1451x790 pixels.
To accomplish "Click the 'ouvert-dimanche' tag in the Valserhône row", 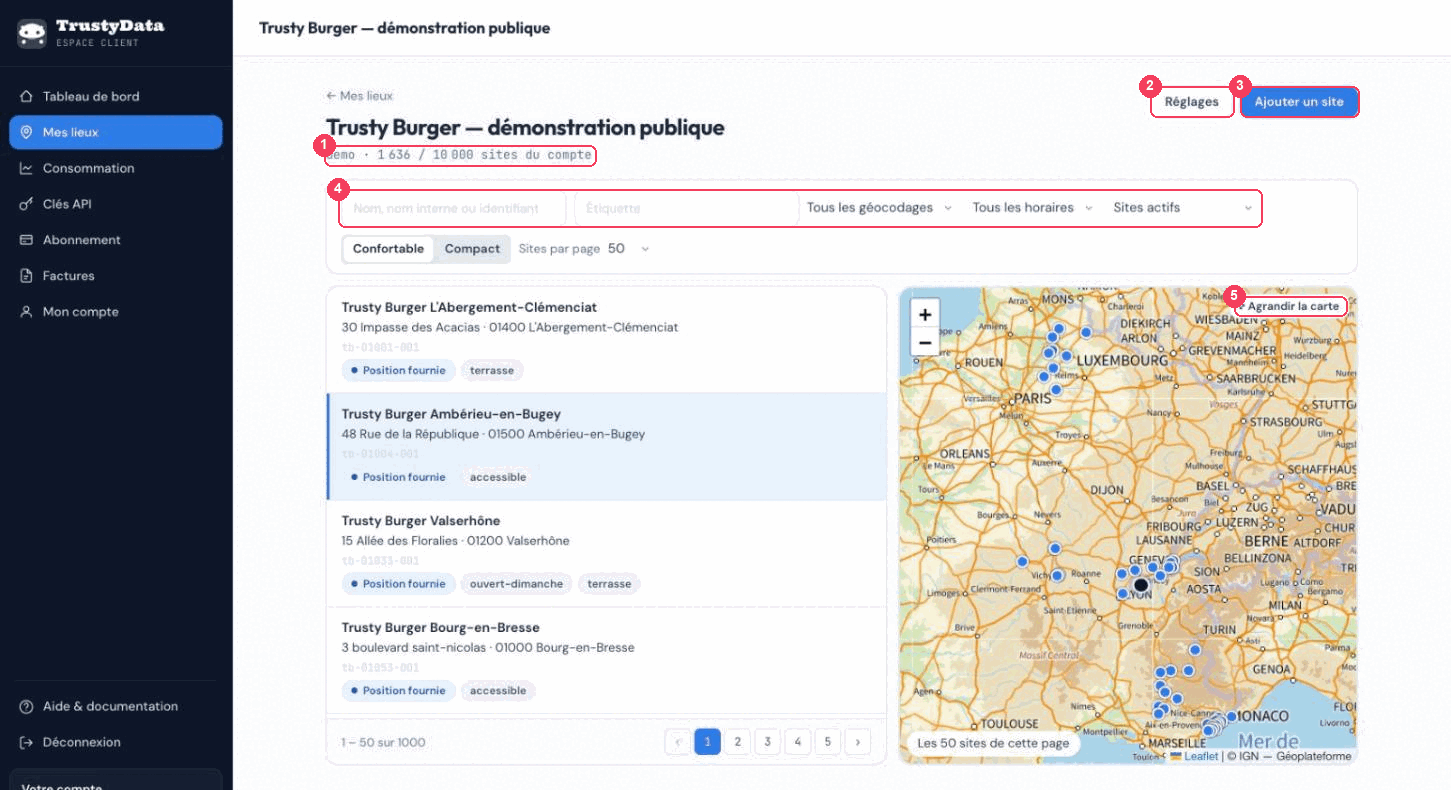I will (x=517, y=584).
